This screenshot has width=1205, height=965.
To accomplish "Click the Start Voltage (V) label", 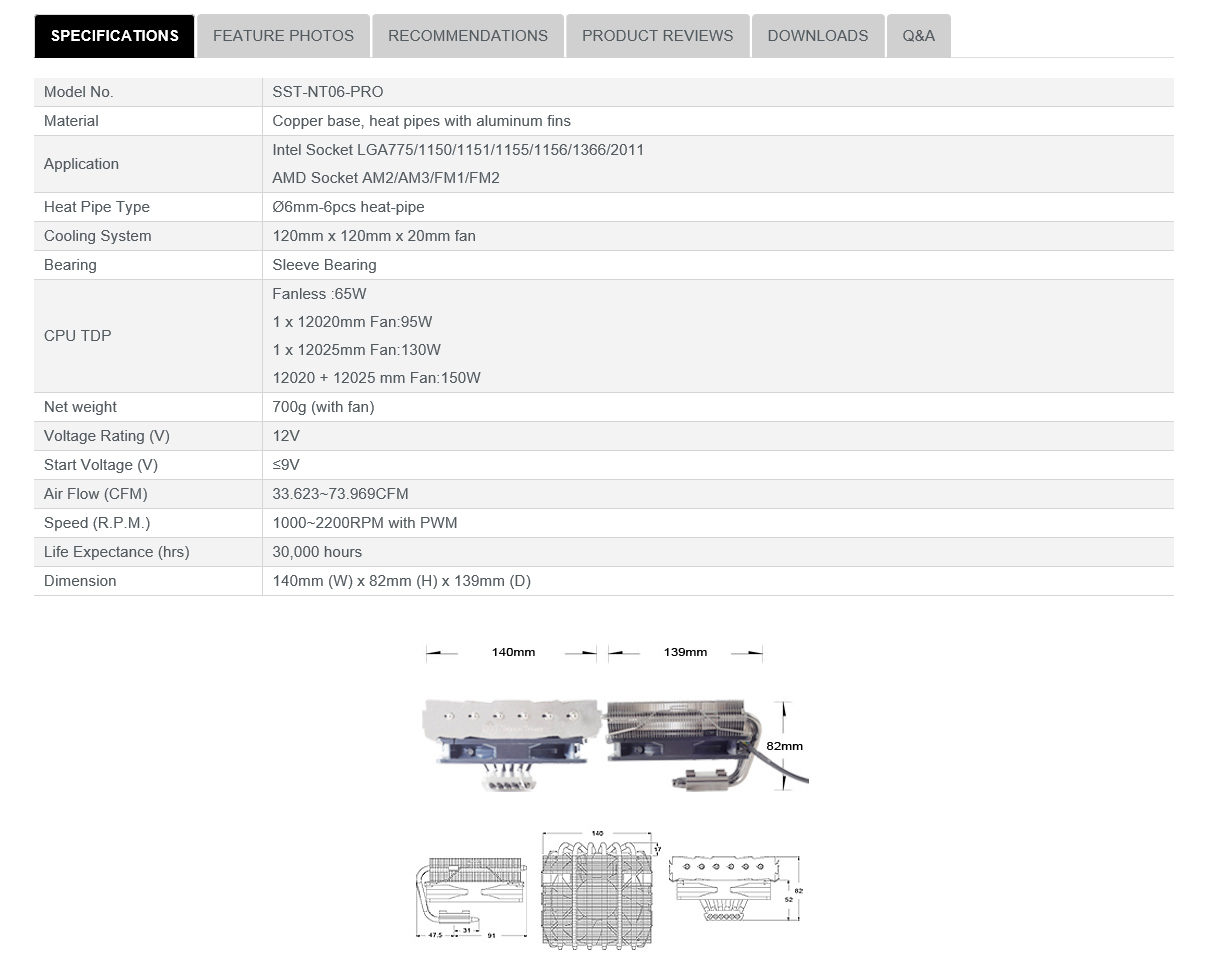I will pos(101,465).
